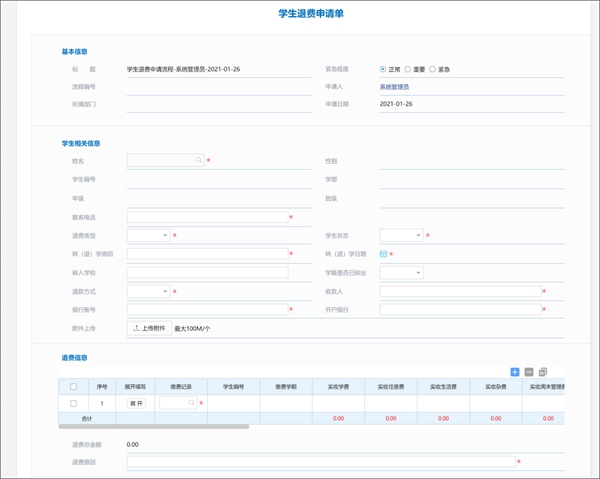
Task: Open the 退费类型 dropdown
Action: (148, 235)
